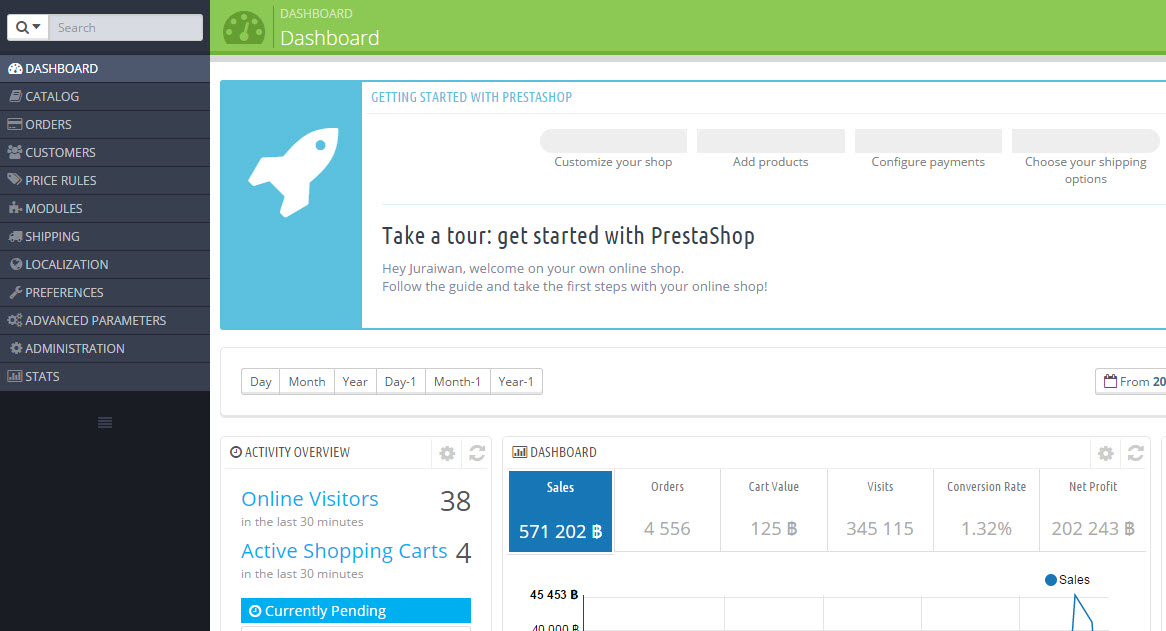The image size is (1166, 631).
Task: Set date range to Year-1
Action: point(516,381)
